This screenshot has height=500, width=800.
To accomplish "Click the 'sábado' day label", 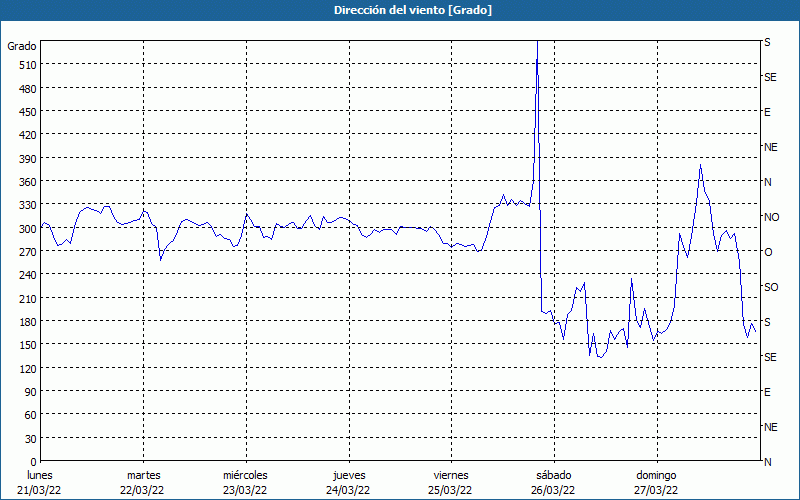I will [554, 476].
